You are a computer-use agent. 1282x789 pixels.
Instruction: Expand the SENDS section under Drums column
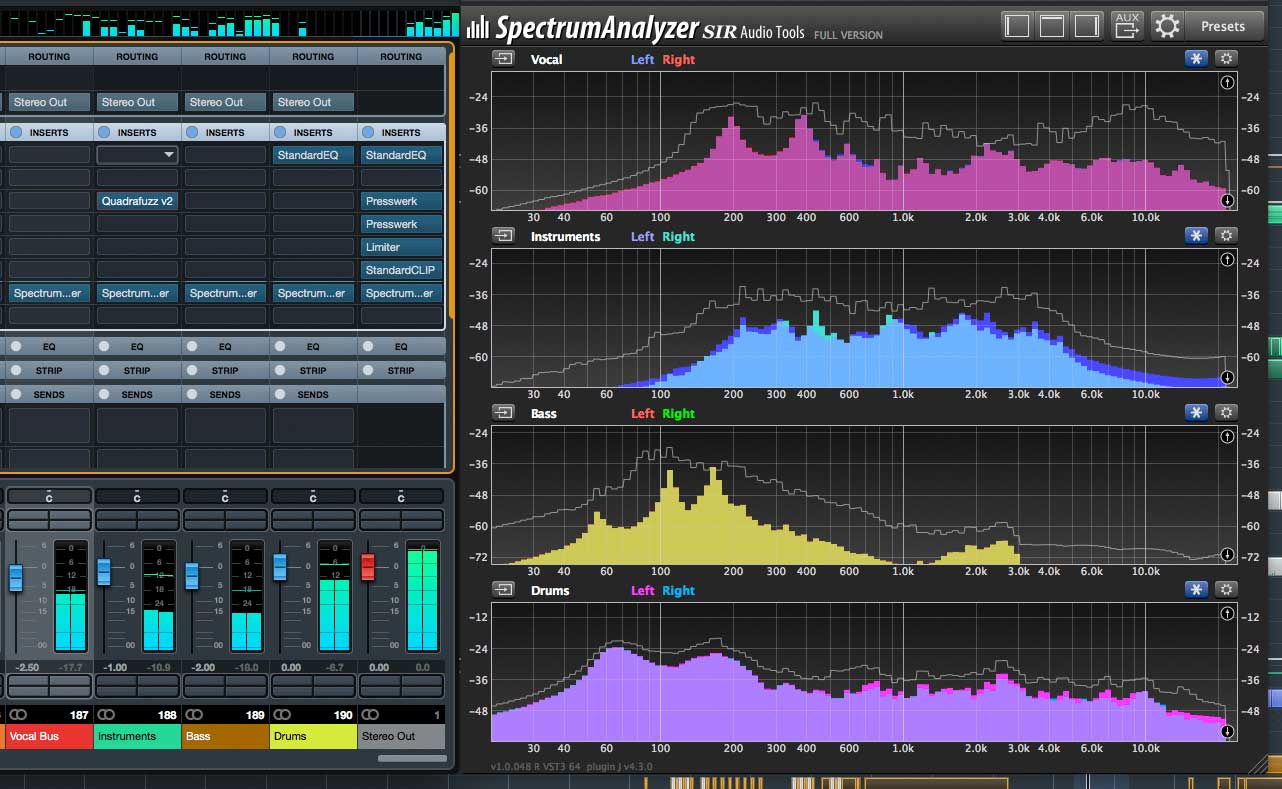point(313,395)
